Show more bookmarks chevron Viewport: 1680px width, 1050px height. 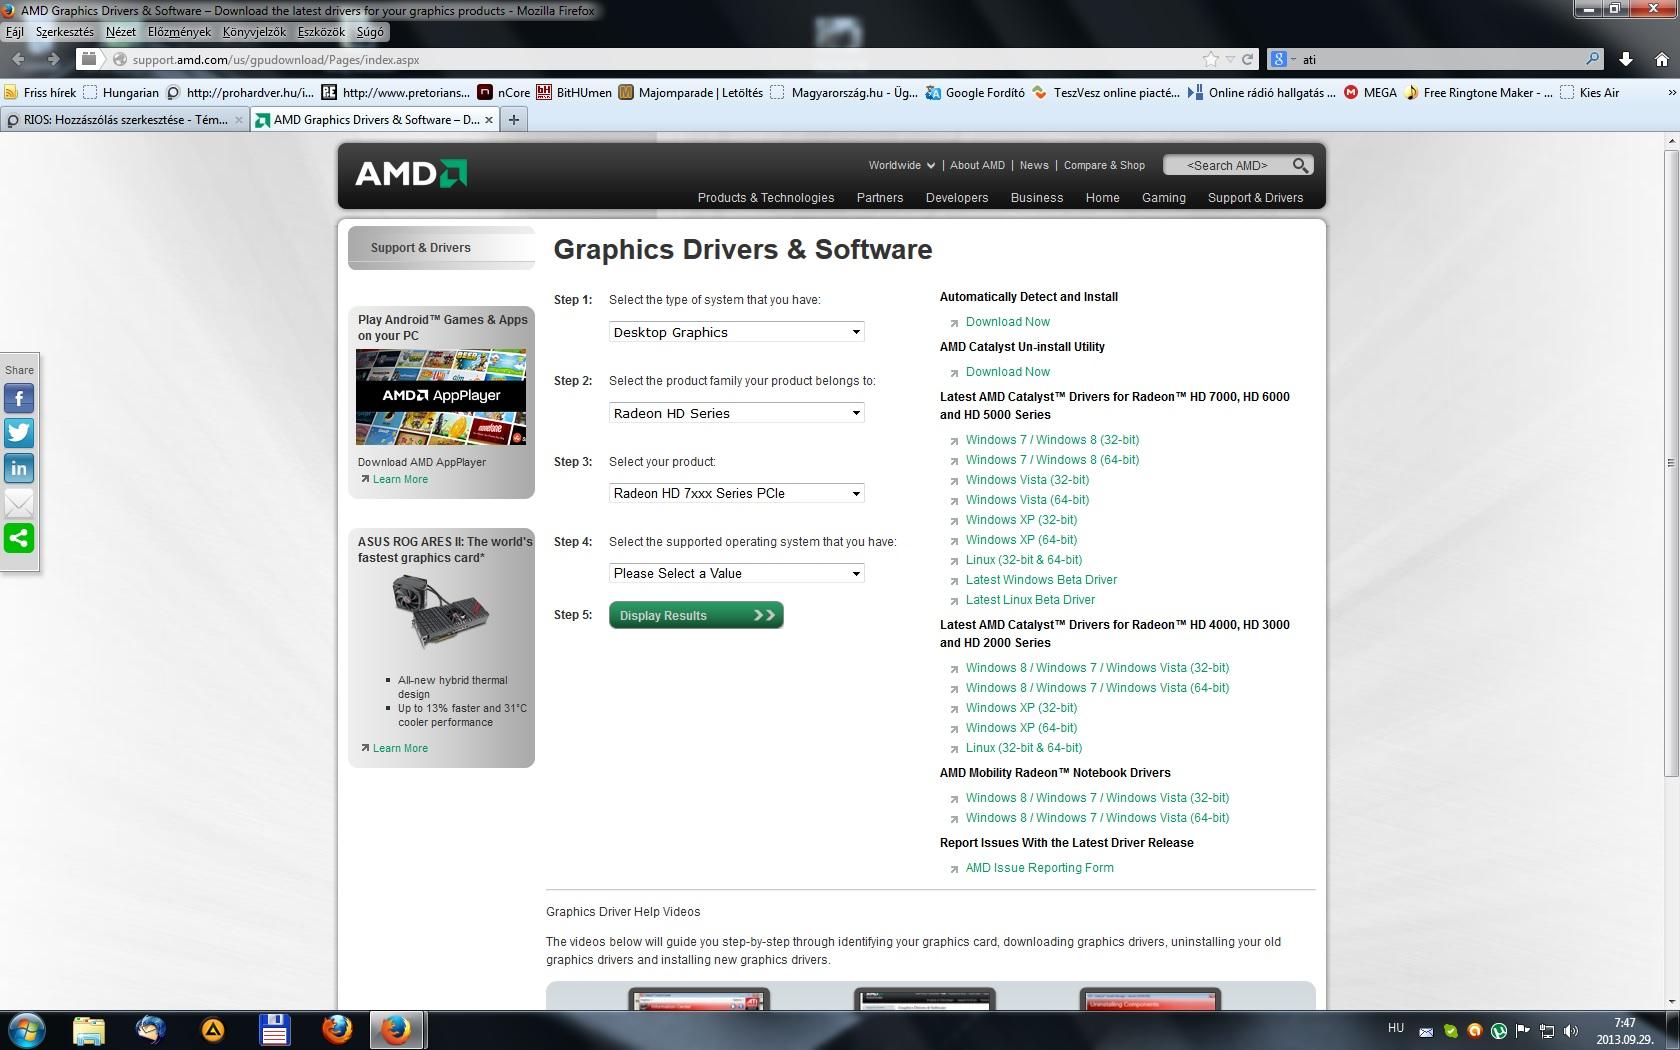click(x=1670, y=92)
